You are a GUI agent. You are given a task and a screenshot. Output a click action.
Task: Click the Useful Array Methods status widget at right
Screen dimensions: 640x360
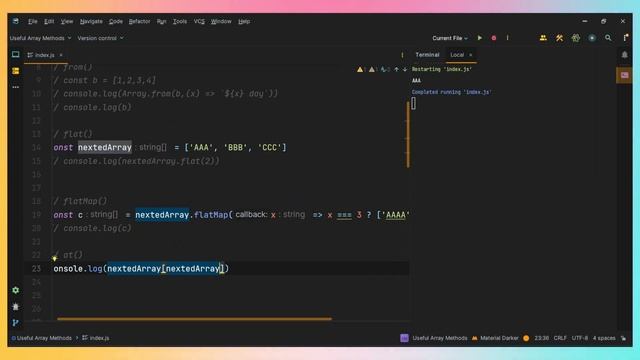point(440,338)
